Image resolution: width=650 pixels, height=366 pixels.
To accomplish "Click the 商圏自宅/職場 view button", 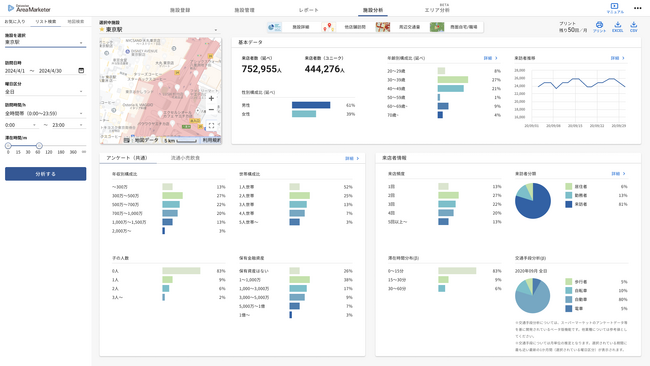I will pyautogui.click(x=464, y=27).
